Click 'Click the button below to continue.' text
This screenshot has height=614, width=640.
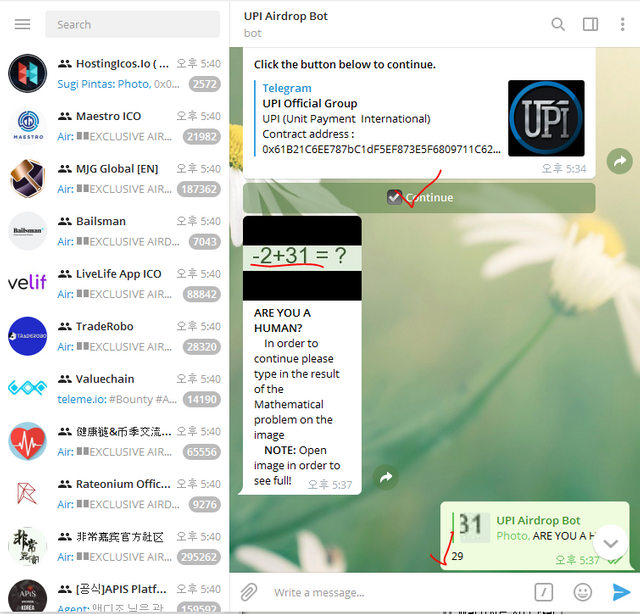[x=345, y=65]
